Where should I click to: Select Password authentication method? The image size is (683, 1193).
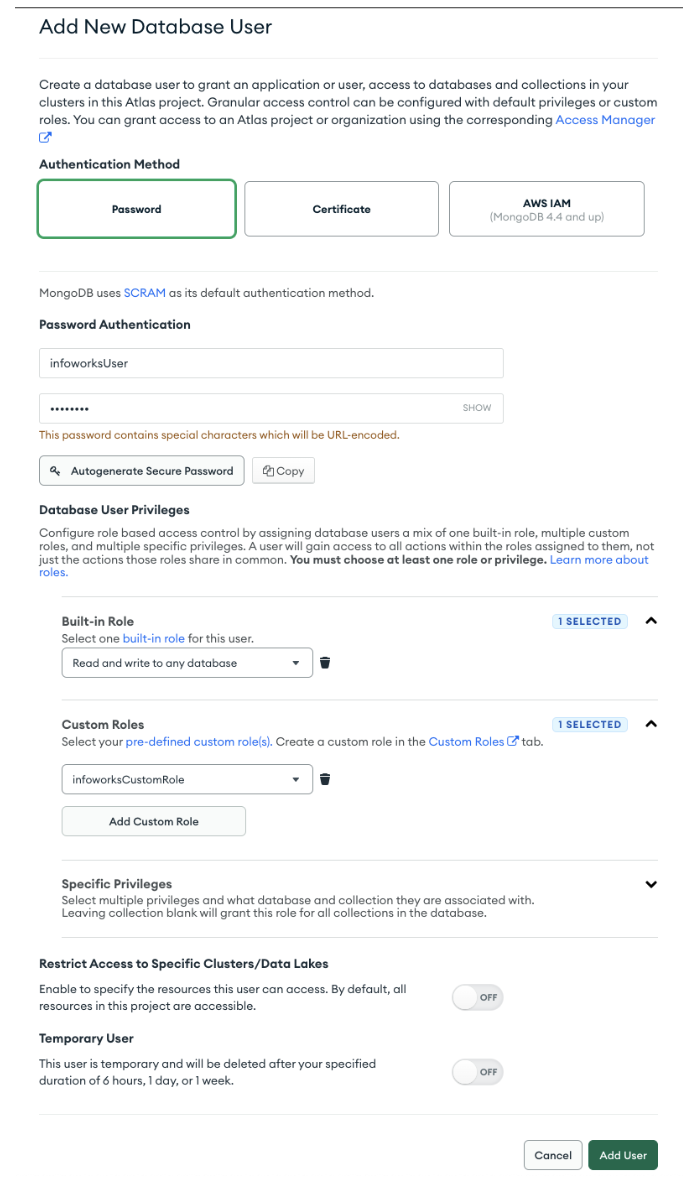(137, 209)
